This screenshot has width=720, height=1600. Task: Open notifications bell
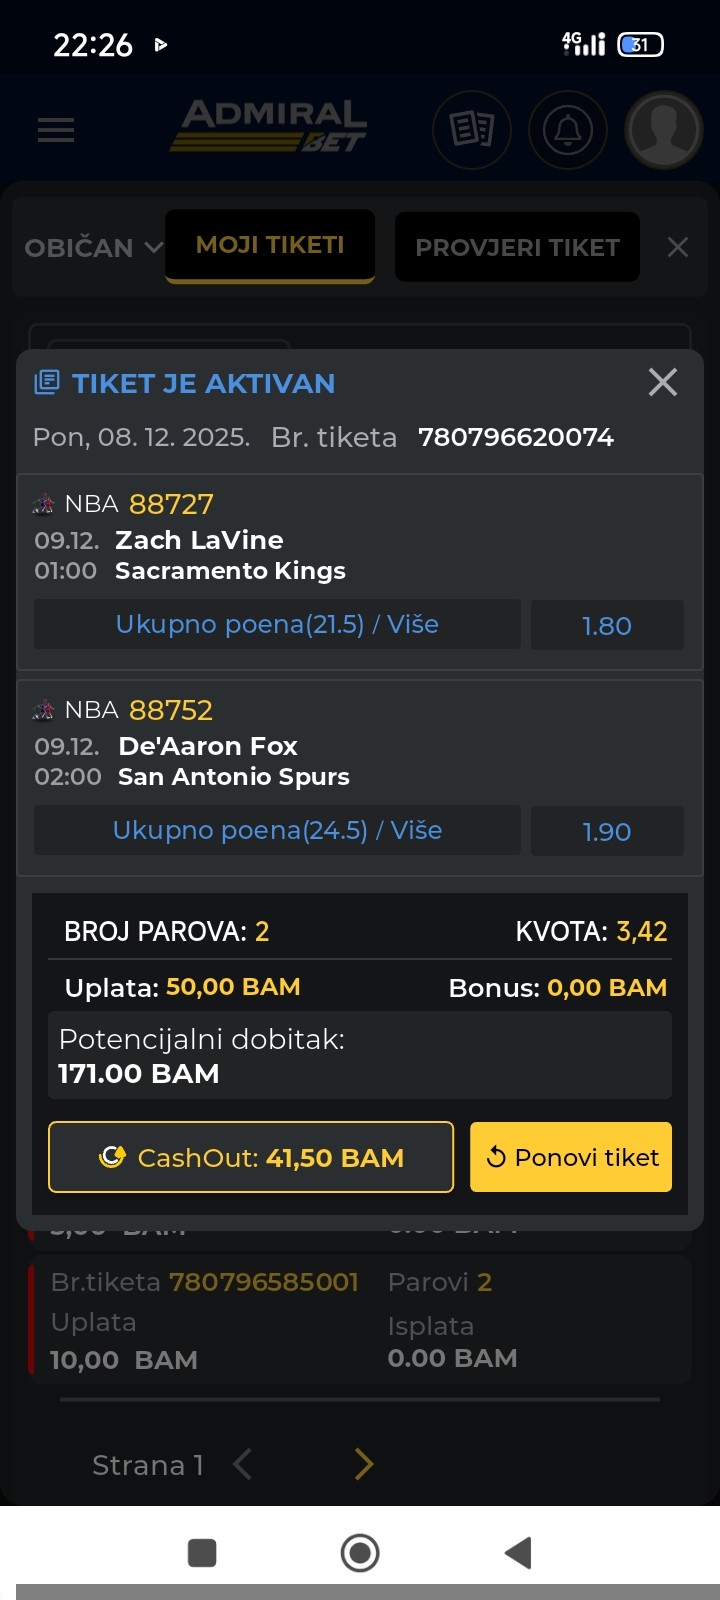pyautogui.click(x=568, y=130)
